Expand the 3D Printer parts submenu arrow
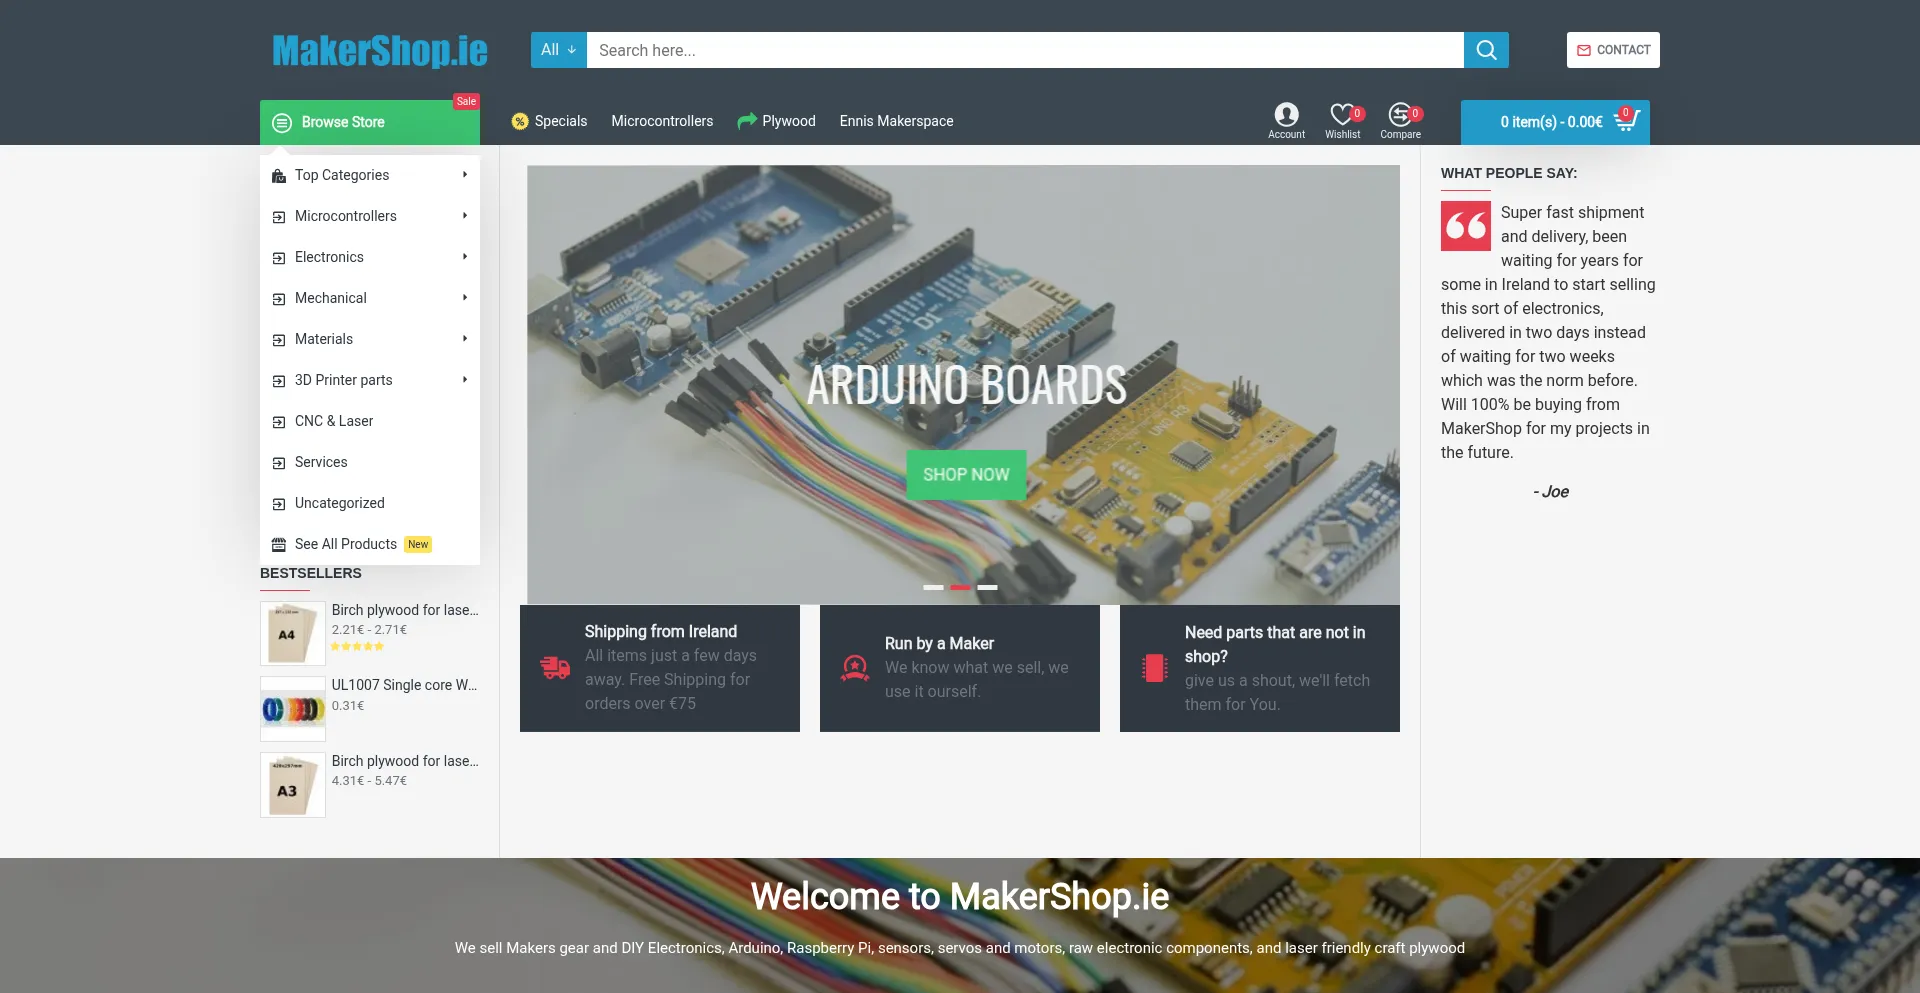1920x993 pixels. pos(465,380)
